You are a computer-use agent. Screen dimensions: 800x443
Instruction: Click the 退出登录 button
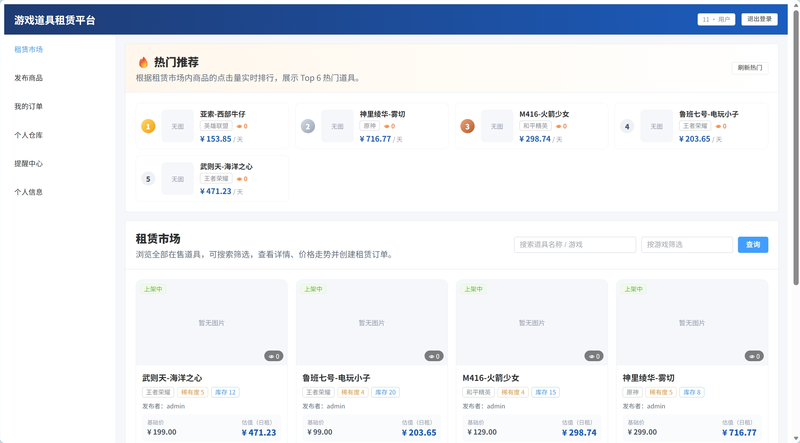click(x=759, y=19)
